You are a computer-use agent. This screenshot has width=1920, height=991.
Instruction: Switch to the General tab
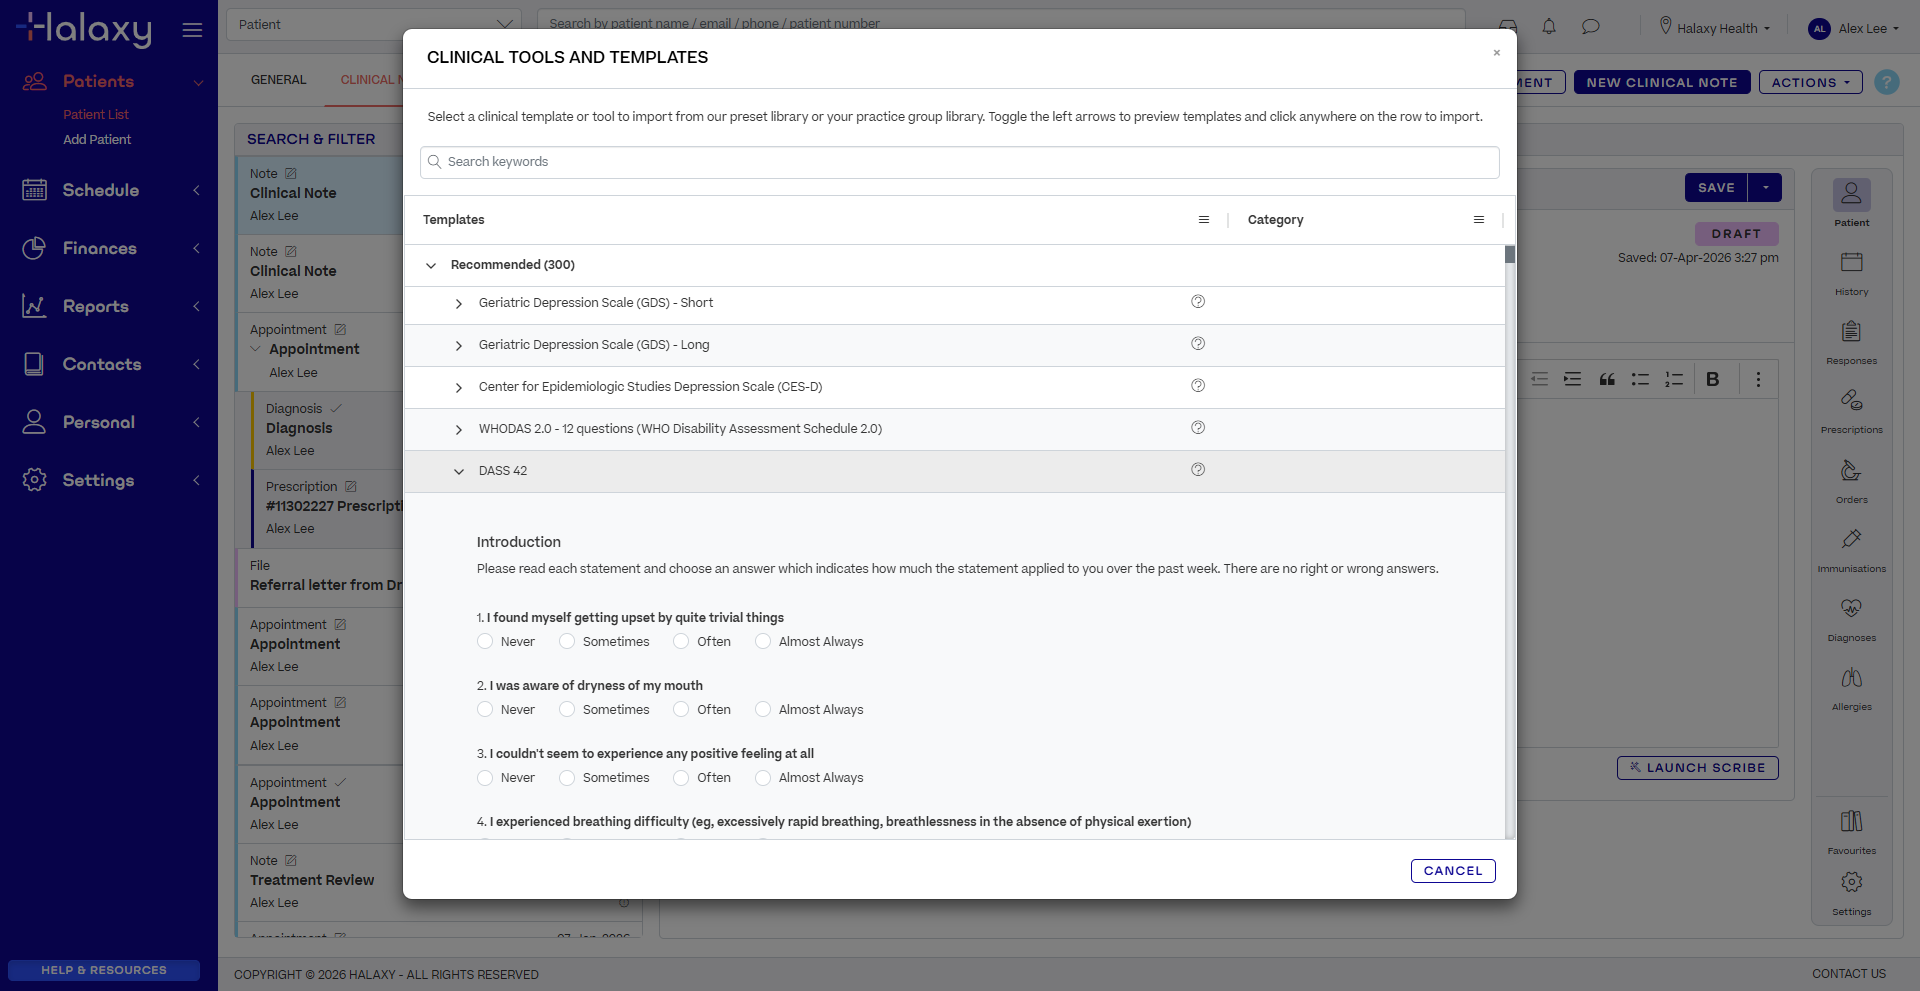(279, 80)
